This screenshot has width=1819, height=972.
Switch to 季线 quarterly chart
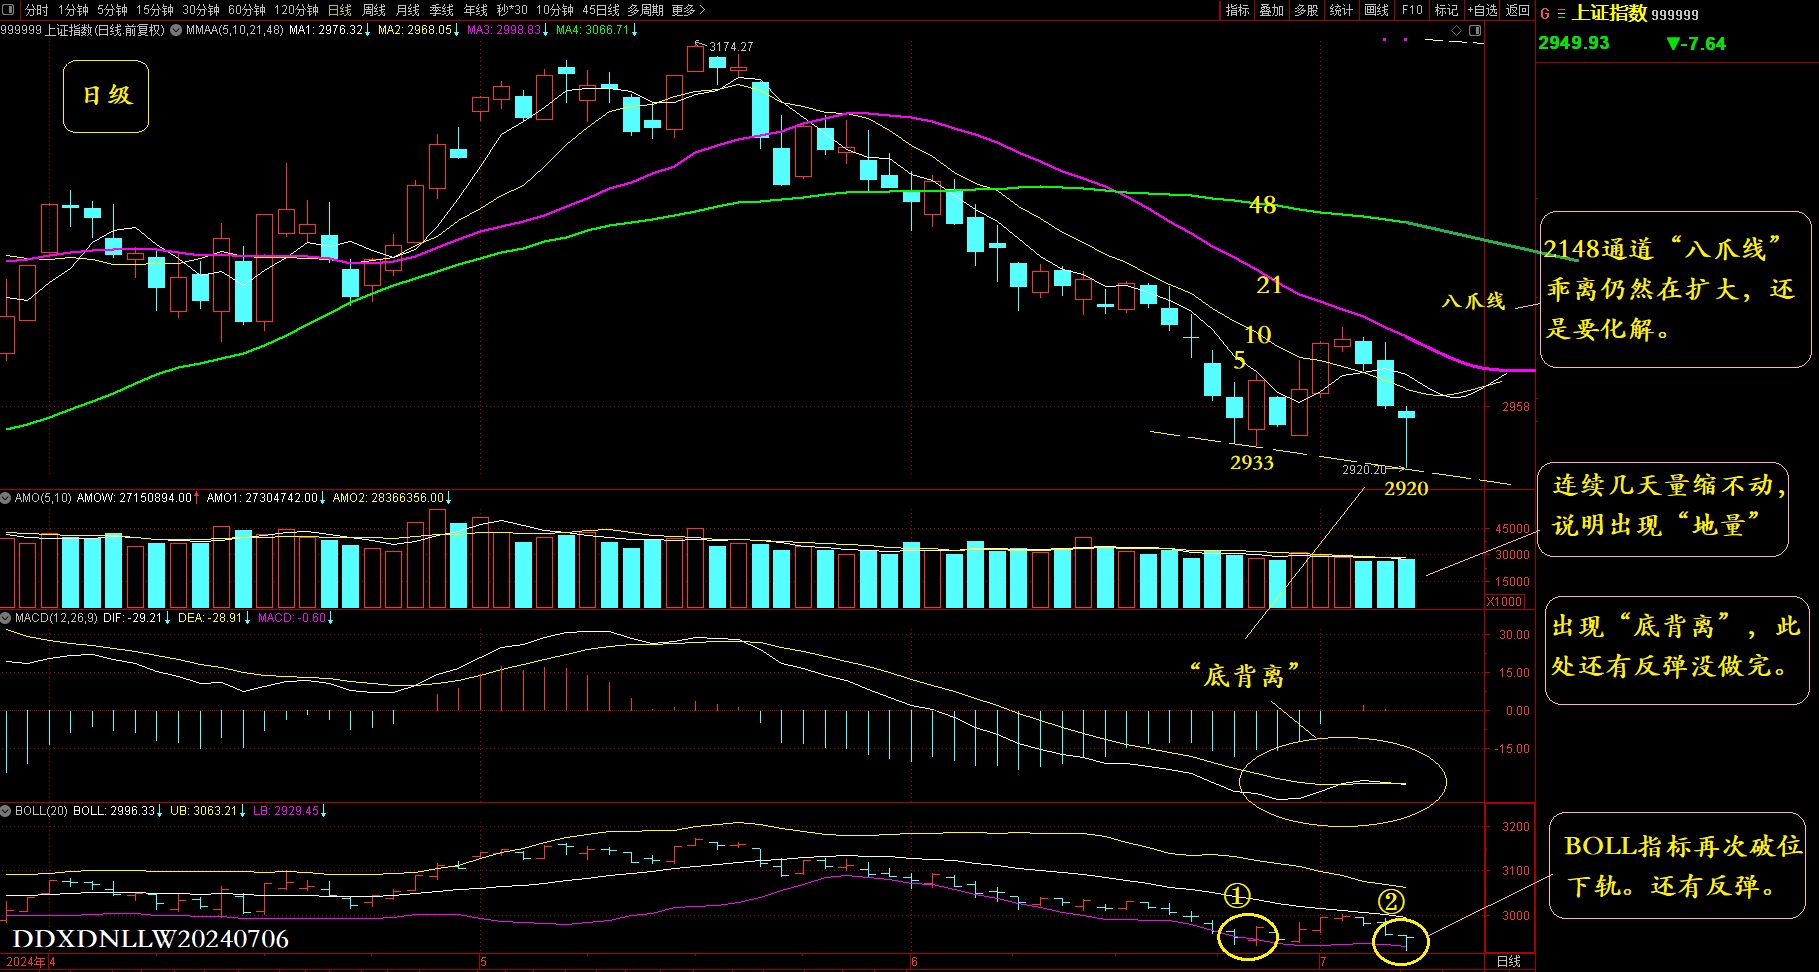point(442,10)
